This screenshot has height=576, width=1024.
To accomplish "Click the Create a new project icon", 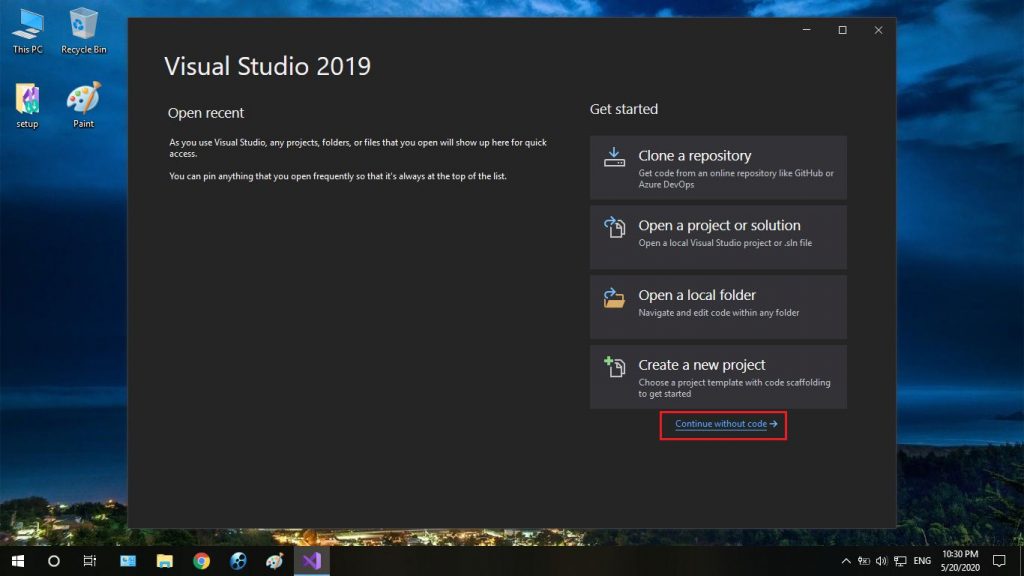I will tap(614, 367).
